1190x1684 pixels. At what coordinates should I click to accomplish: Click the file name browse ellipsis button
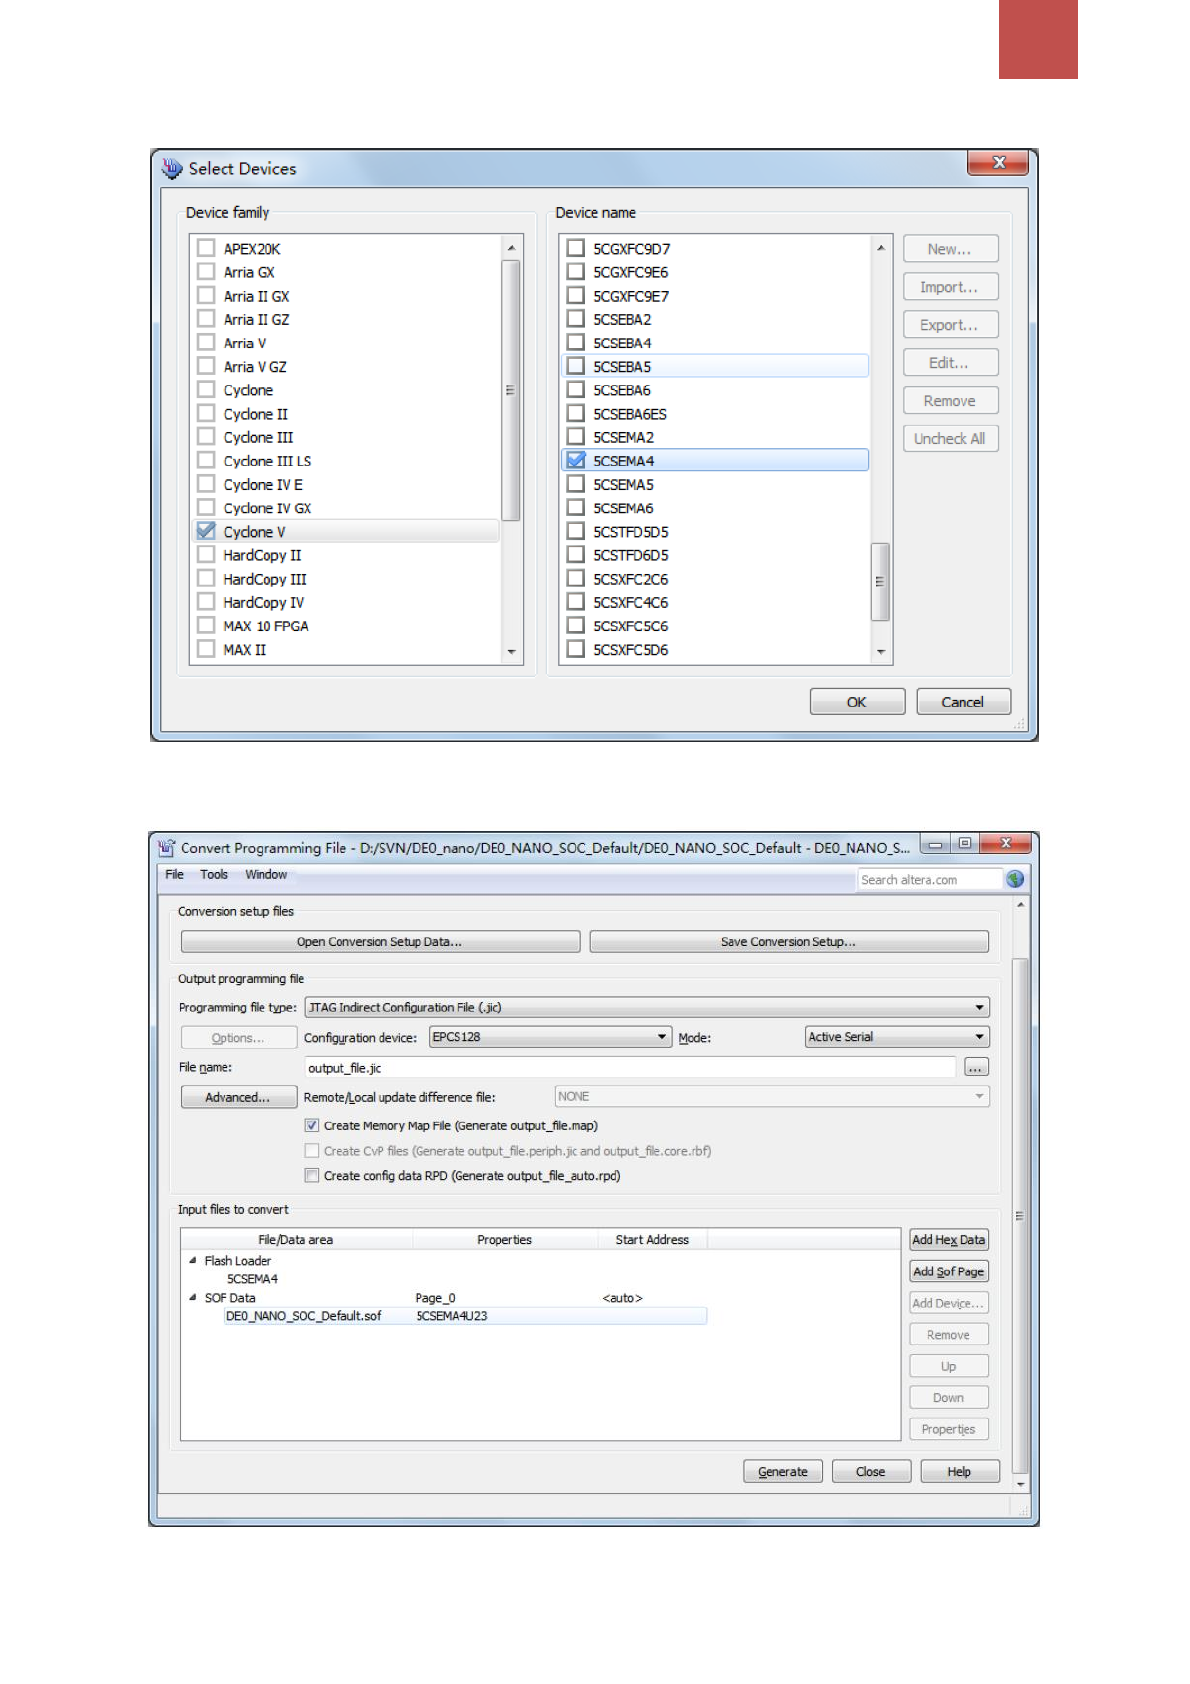(976, 1068)
